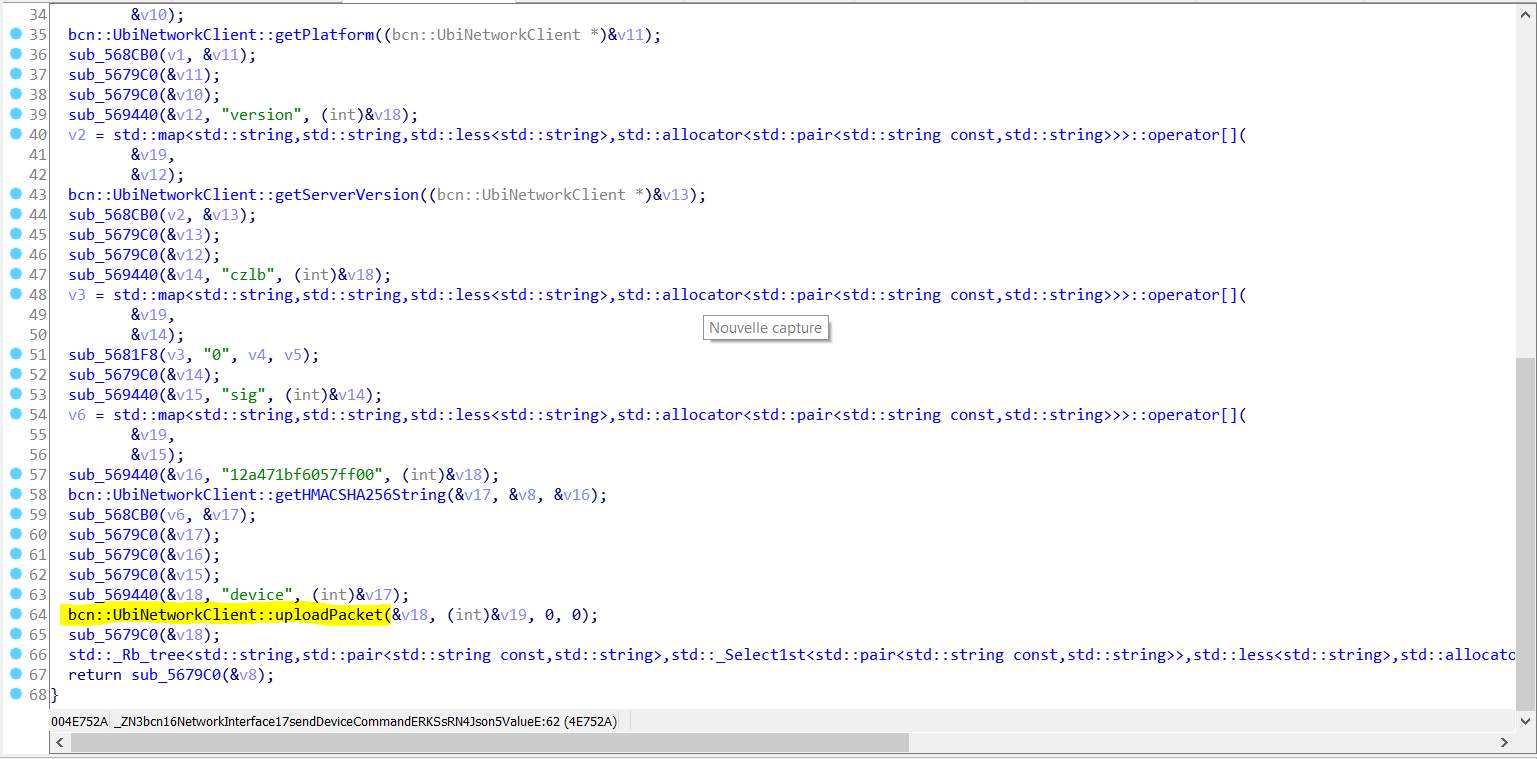This screenshot has height=759, width=1537.
Task: Click the blue dot beside line 44
Action: pyautogui.click(x=15, y=214)
